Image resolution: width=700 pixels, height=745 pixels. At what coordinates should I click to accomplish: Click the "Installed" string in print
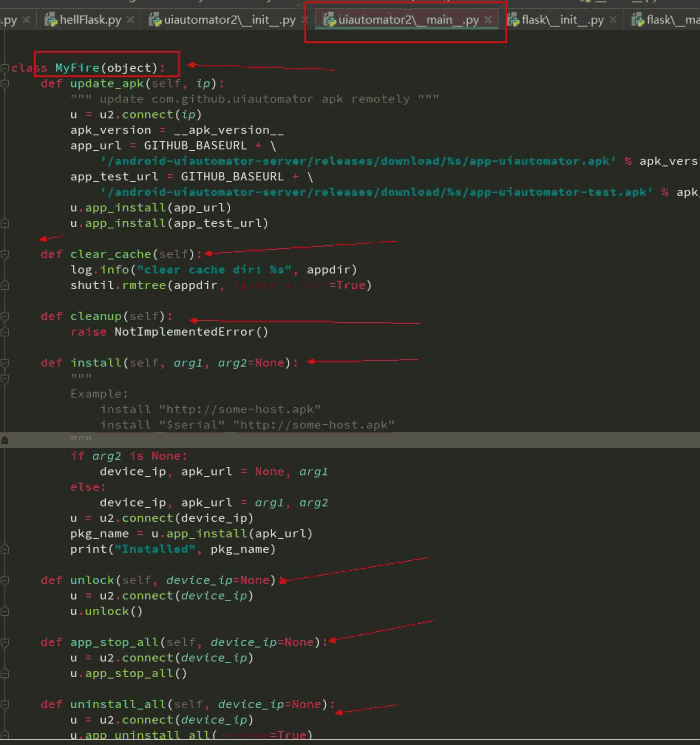pos(155,549)
